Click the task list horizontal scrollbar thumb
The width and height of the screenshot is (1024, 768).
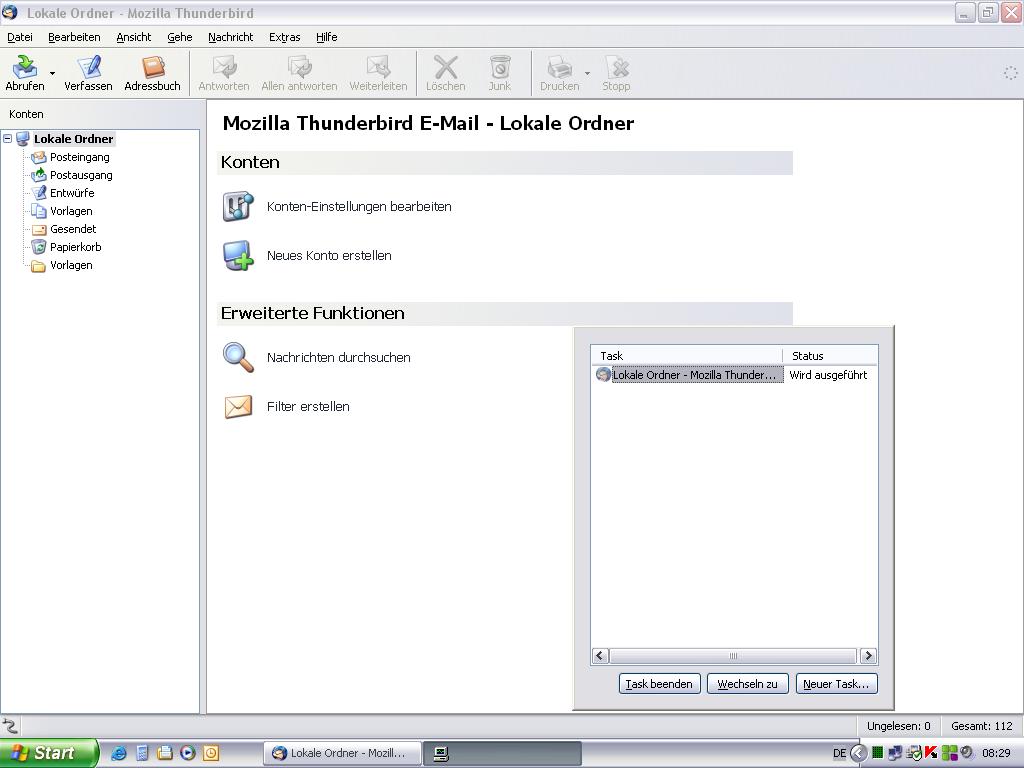(x=733, y=656)
